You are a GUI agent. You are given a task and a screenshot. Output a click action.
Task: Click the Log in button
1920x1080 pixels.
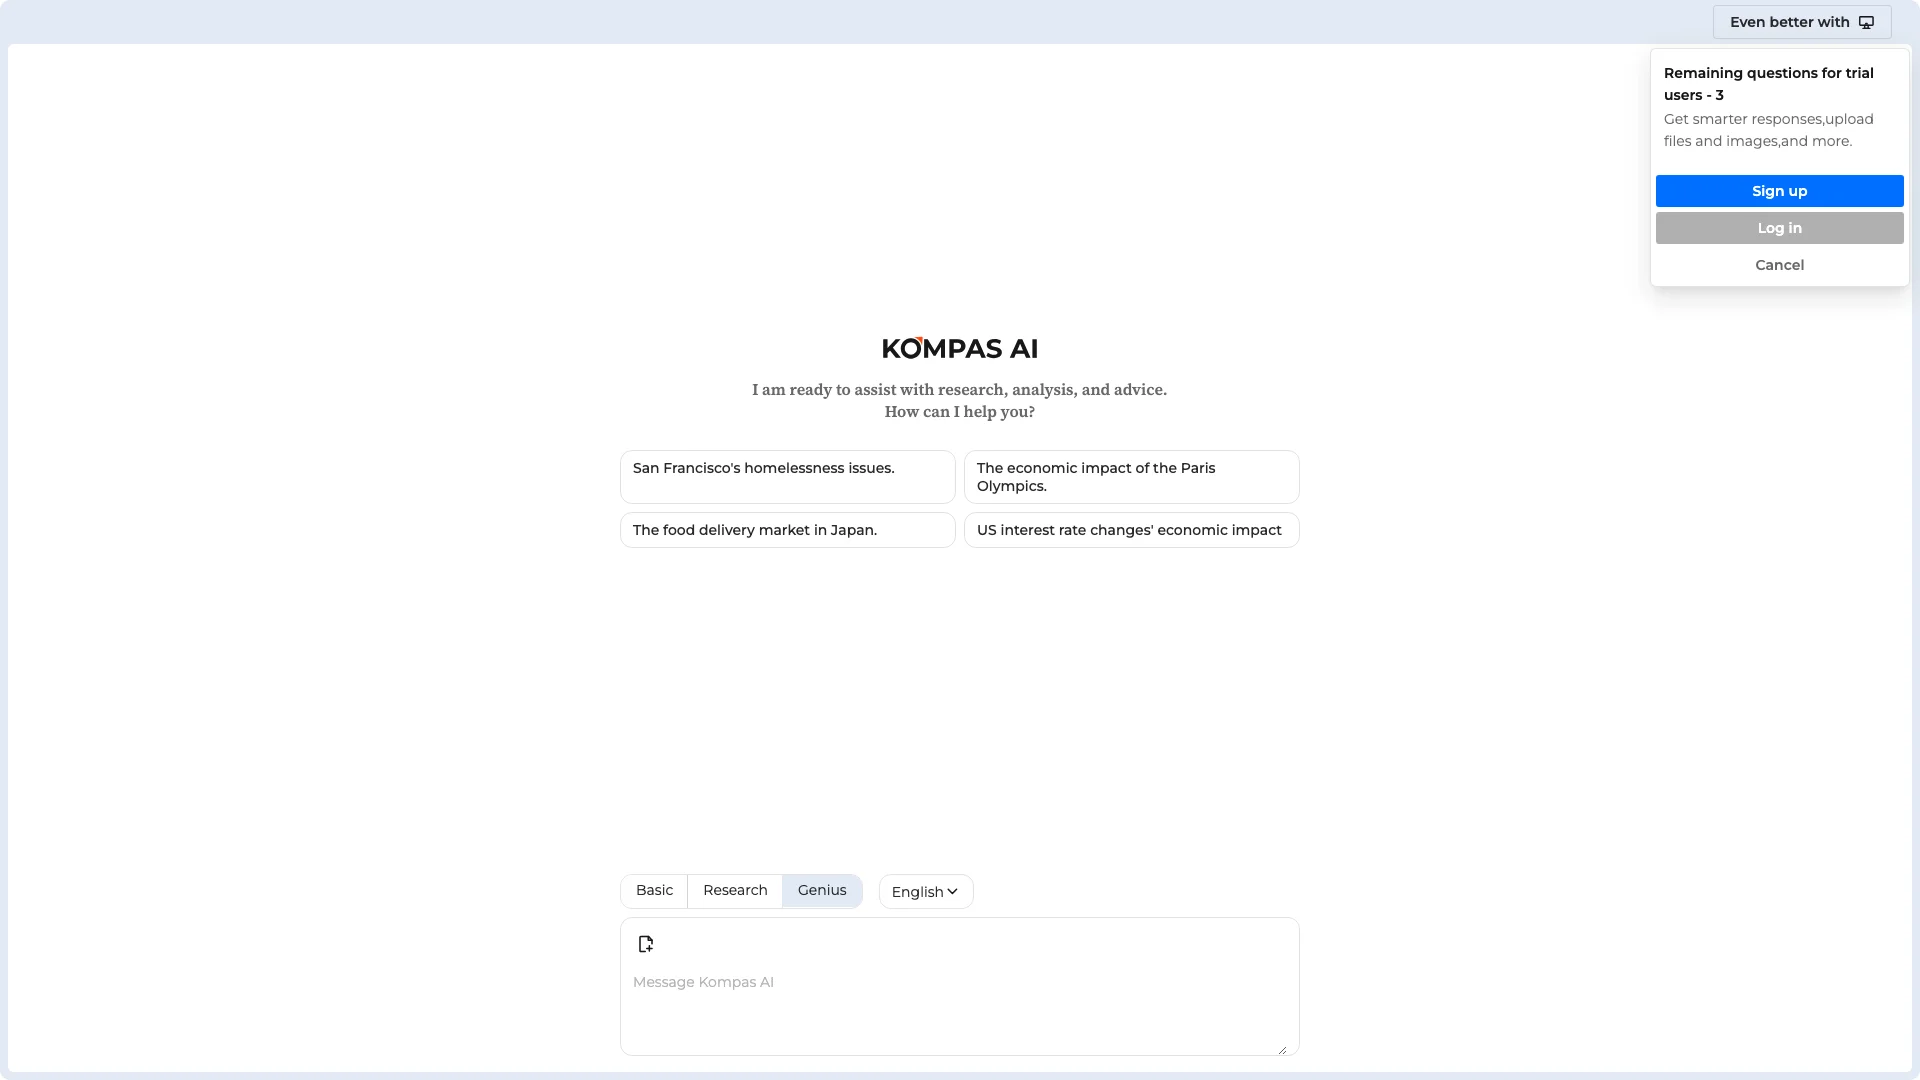tap(1779, 228)
